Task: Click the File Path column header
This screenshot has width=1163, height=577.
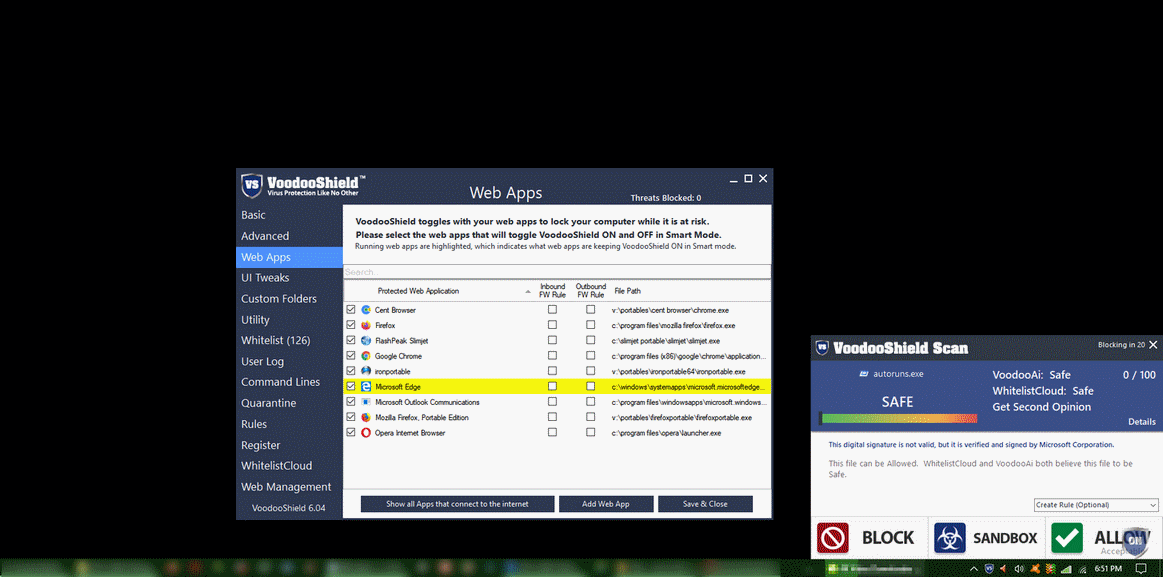Action: 627,291
